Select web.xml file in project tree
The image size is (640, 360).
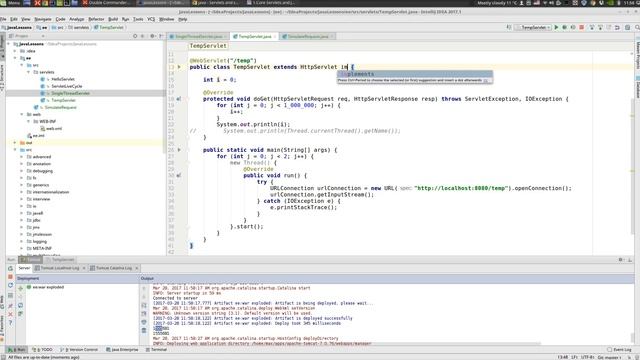(54, 129)
